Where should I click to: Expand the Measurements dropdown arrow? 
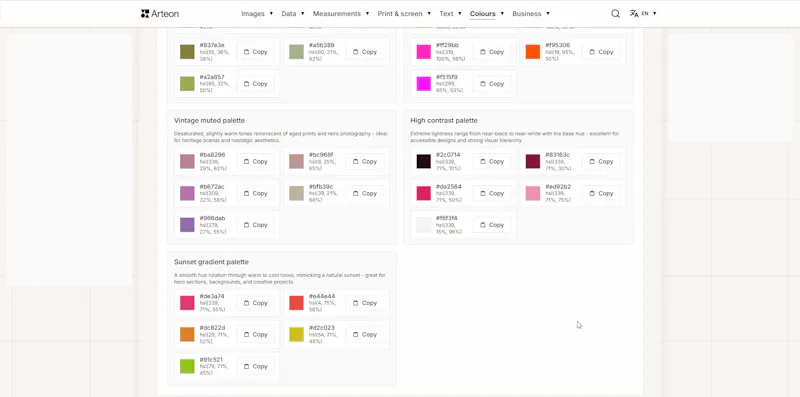(x=367, y=14)
